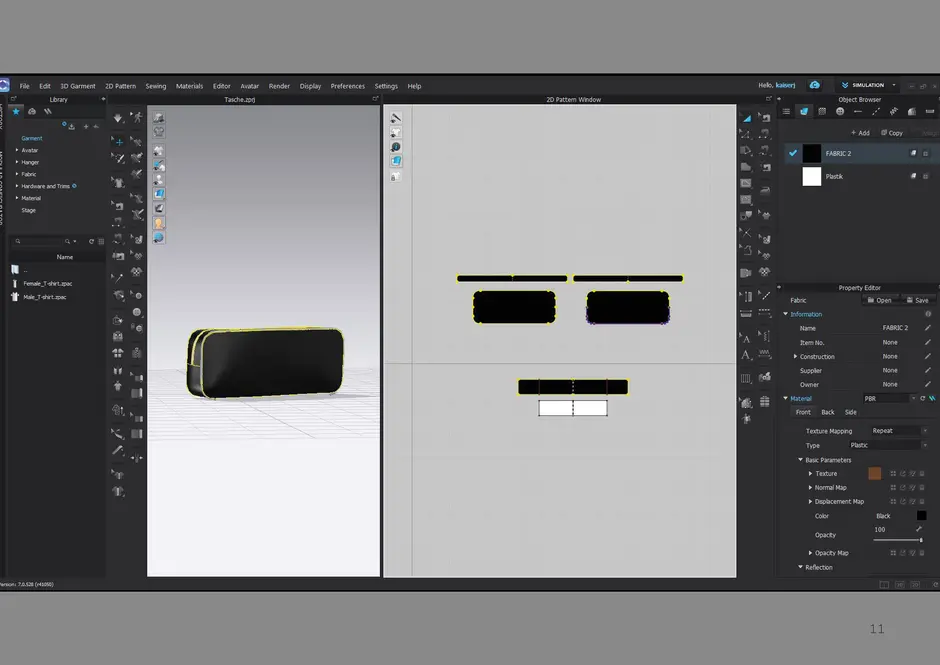Open the Type Plastic dropdown
Image resolution: width=940 pixels, height=665 pixels.
pos(887,445)
